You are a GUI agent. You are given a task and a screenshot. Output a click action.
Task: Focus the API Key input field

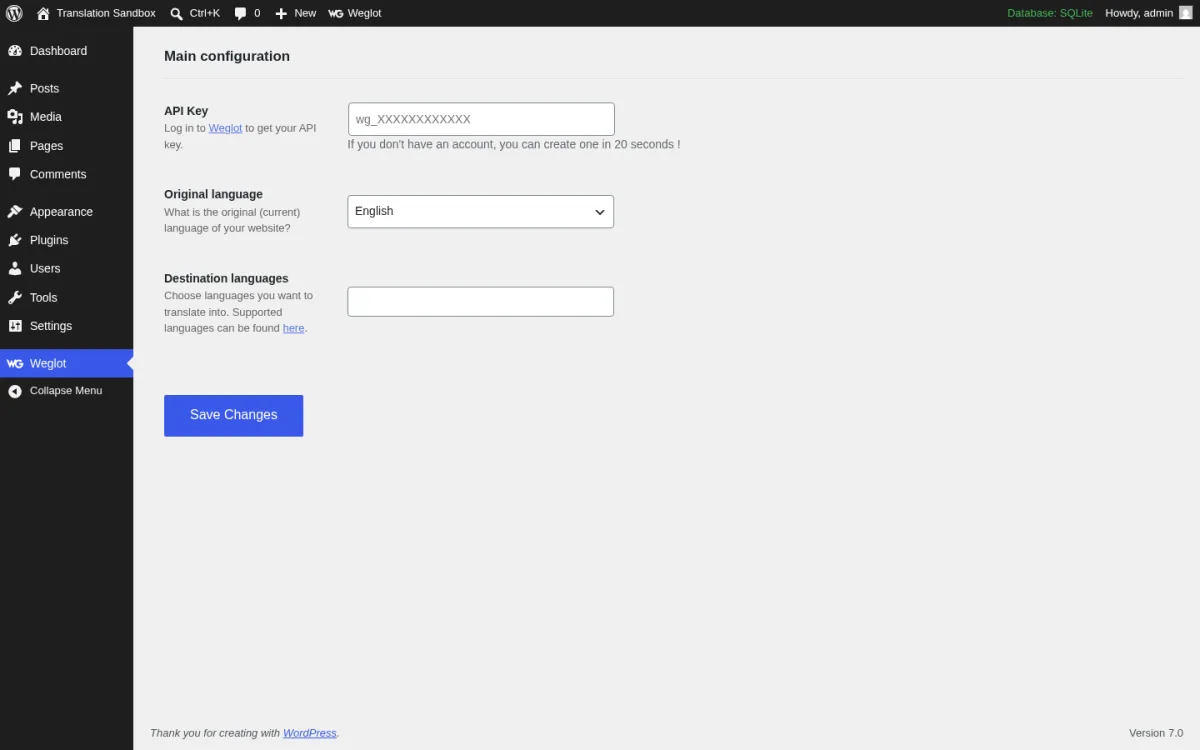[x=481, y=119]
